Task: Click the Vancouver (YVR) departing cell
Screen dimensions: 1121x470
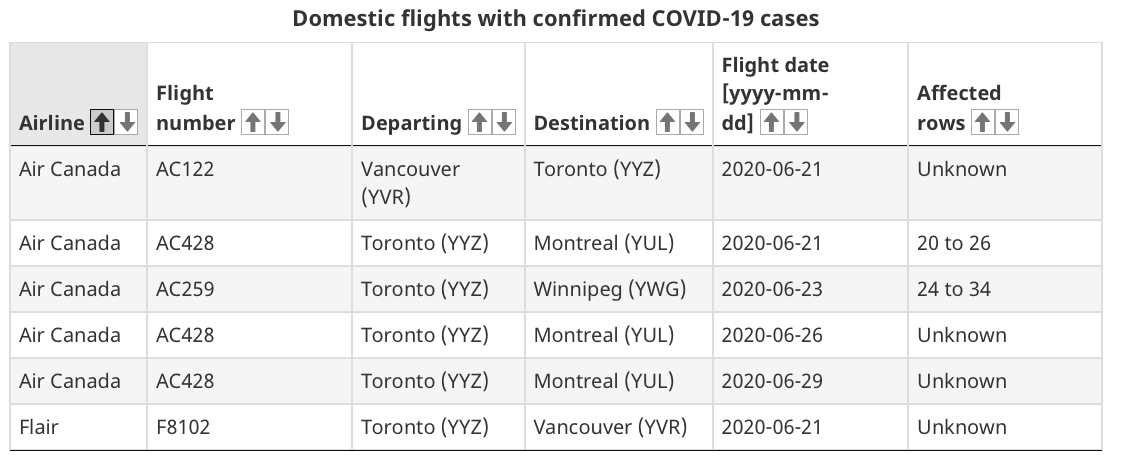Action: pos(438,183)
